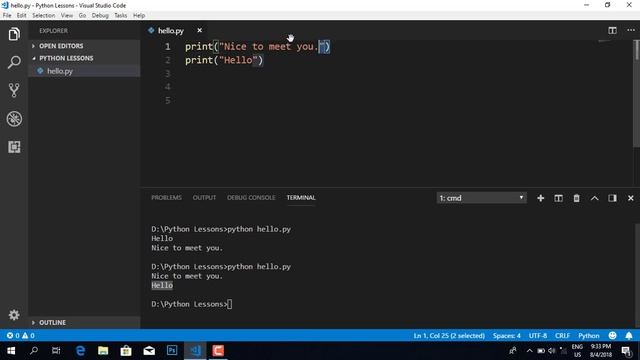Open Windows taskbar search
Image resolution: width=640 pixels, height=360 pixels.
[34, 351]
